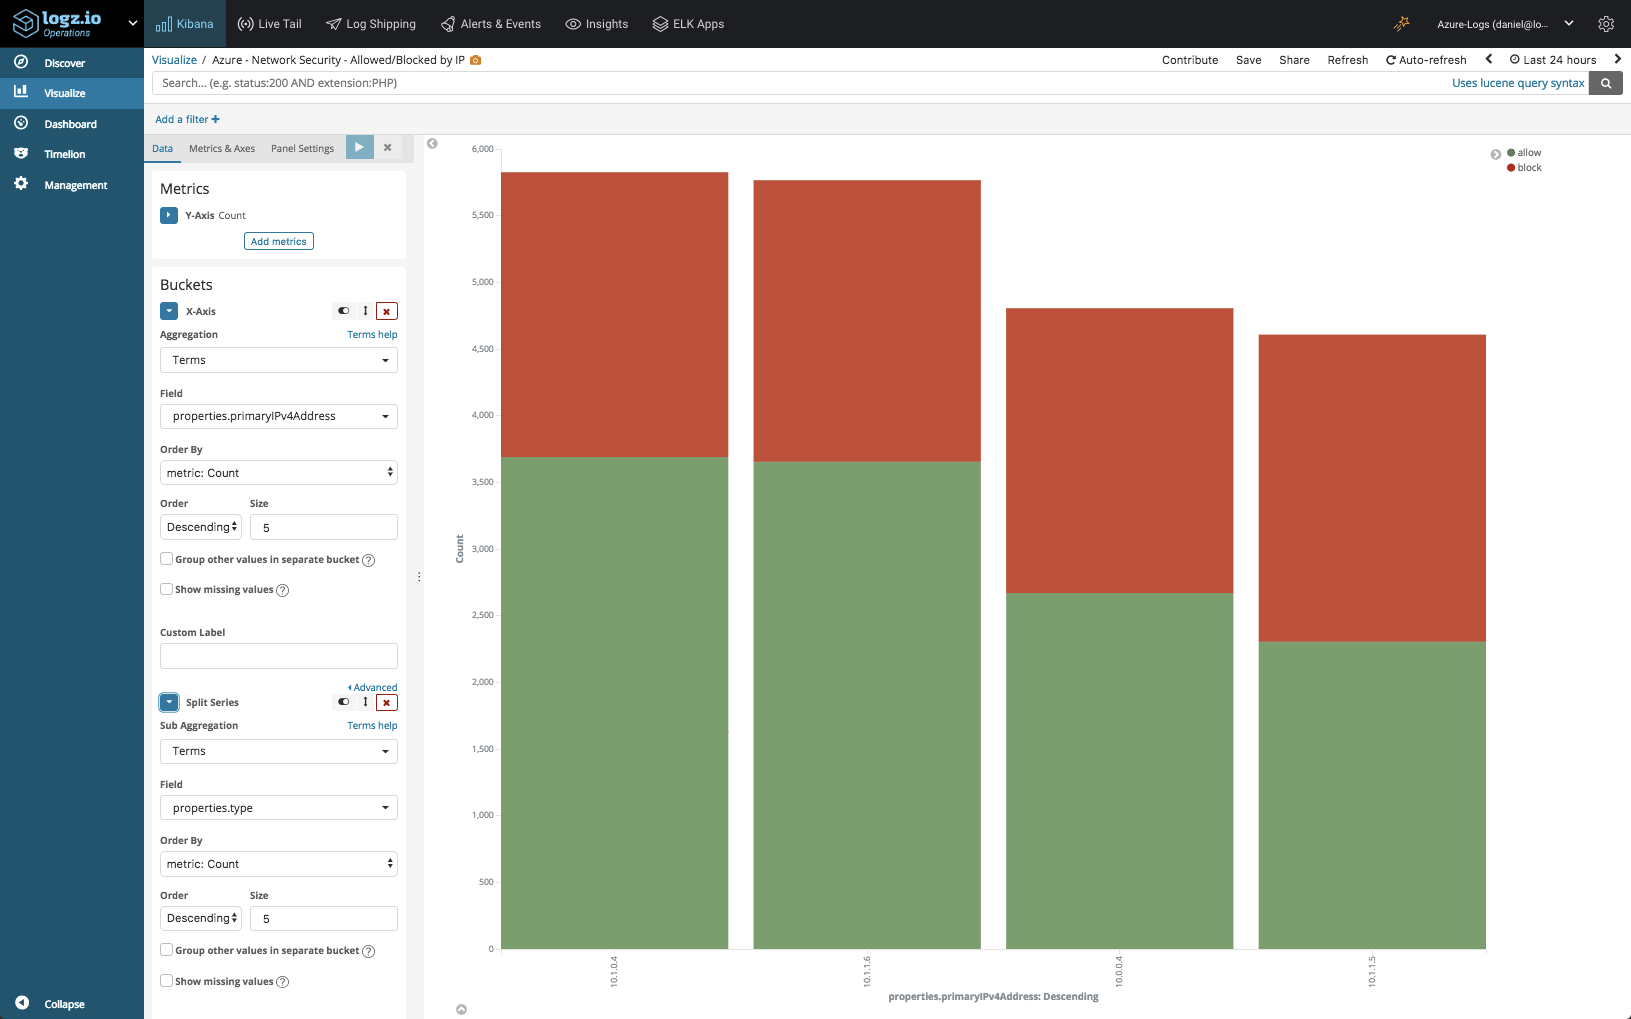This screenshot has width=1631, height=1019.
Task: Remove the X-Axis bucket
Action: point(387,311)
